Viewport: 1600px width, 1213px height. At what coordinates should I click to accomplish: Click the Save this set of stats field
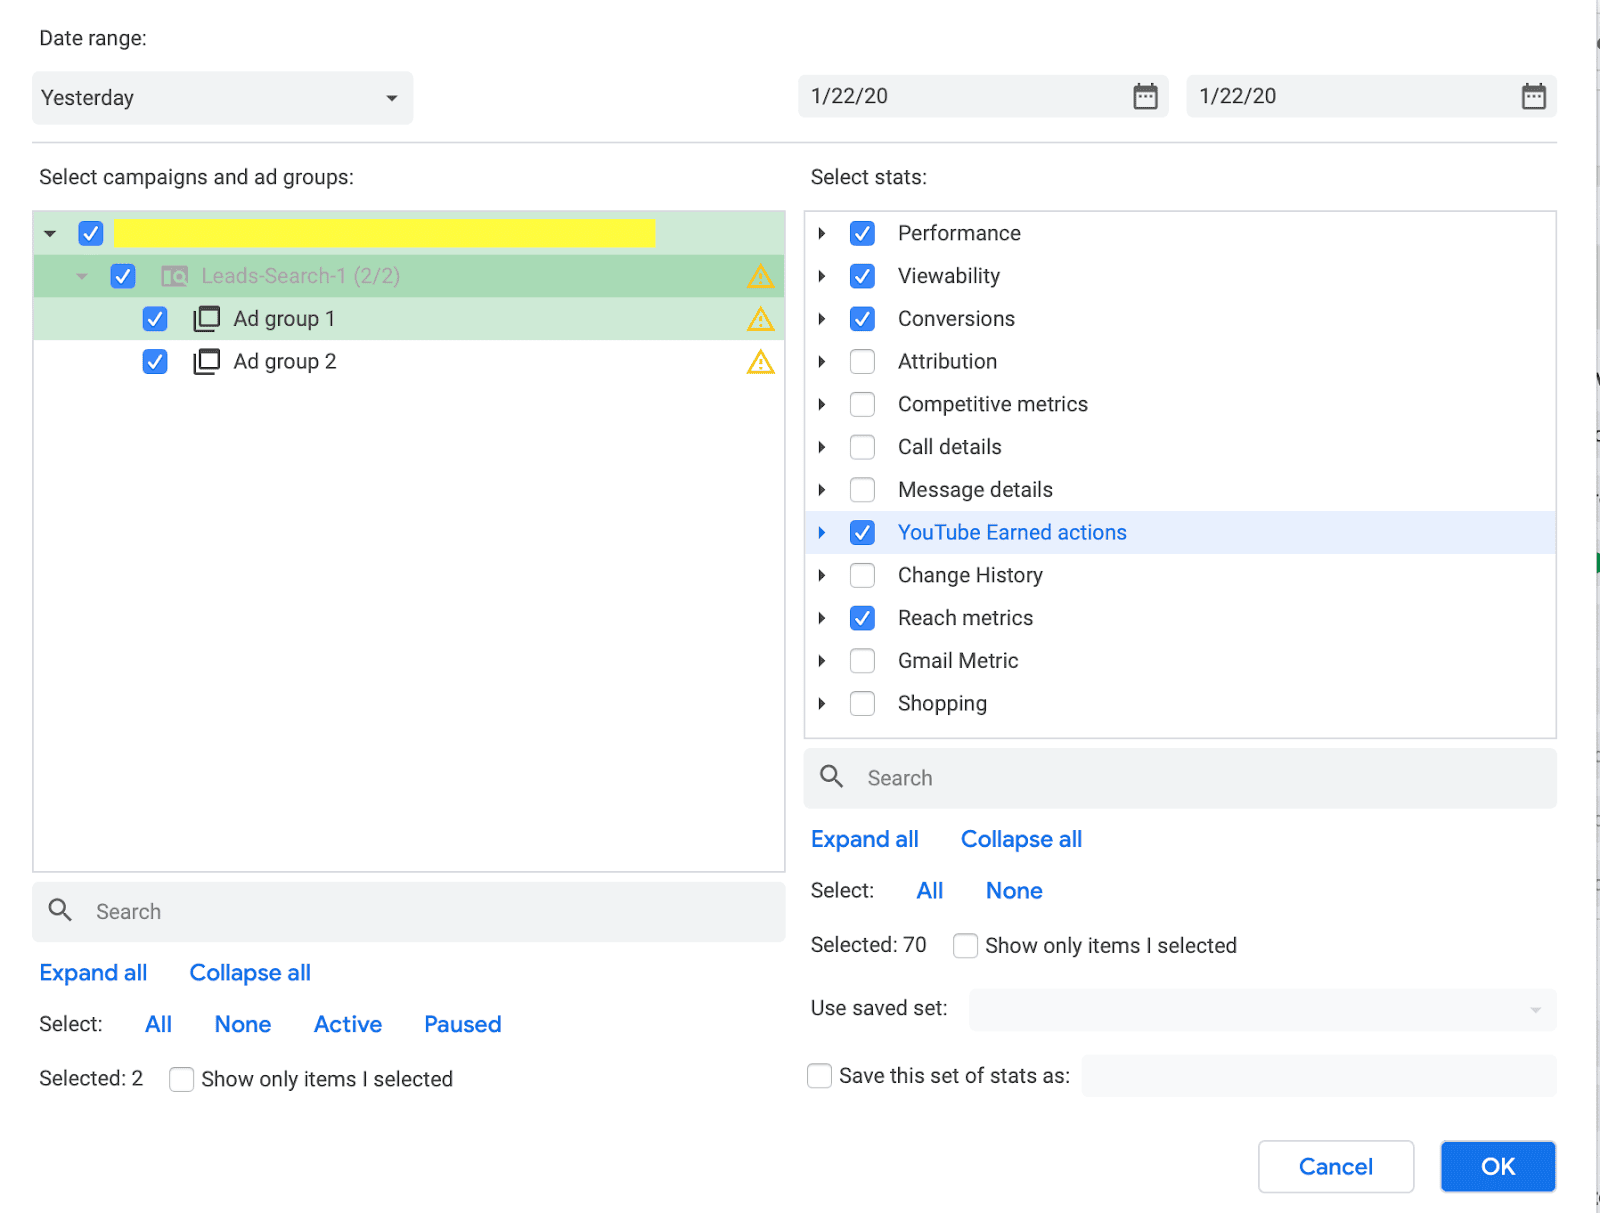1318,1076
